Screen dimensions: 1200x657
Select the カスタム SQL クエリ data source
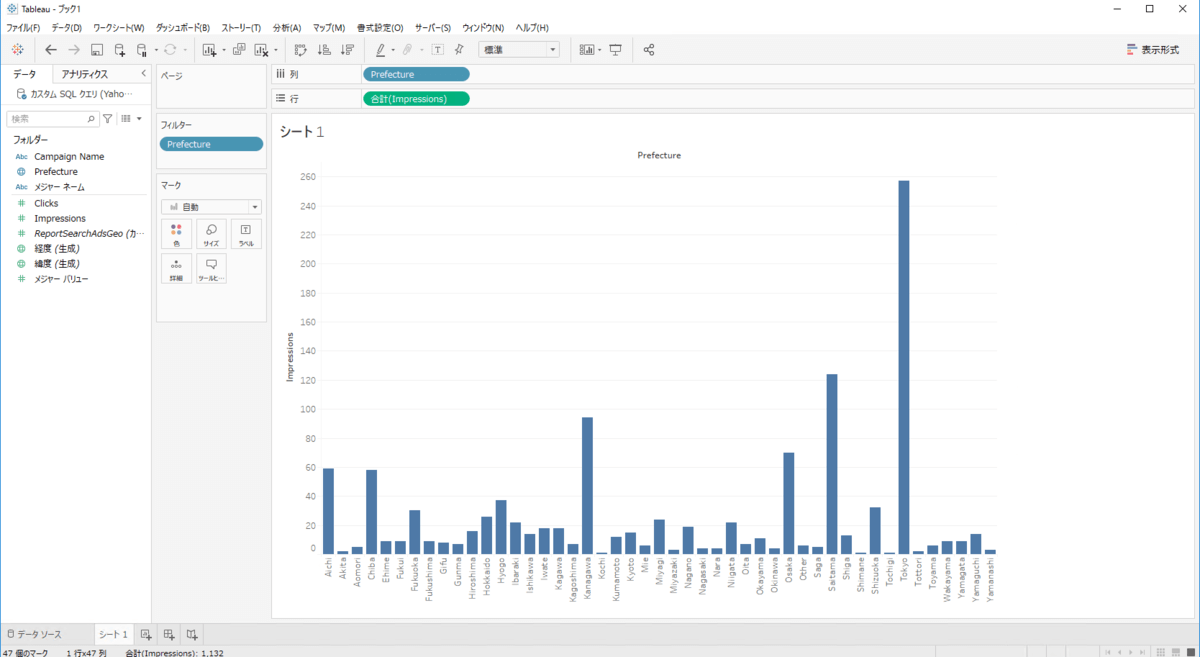[x=75, y=94]
